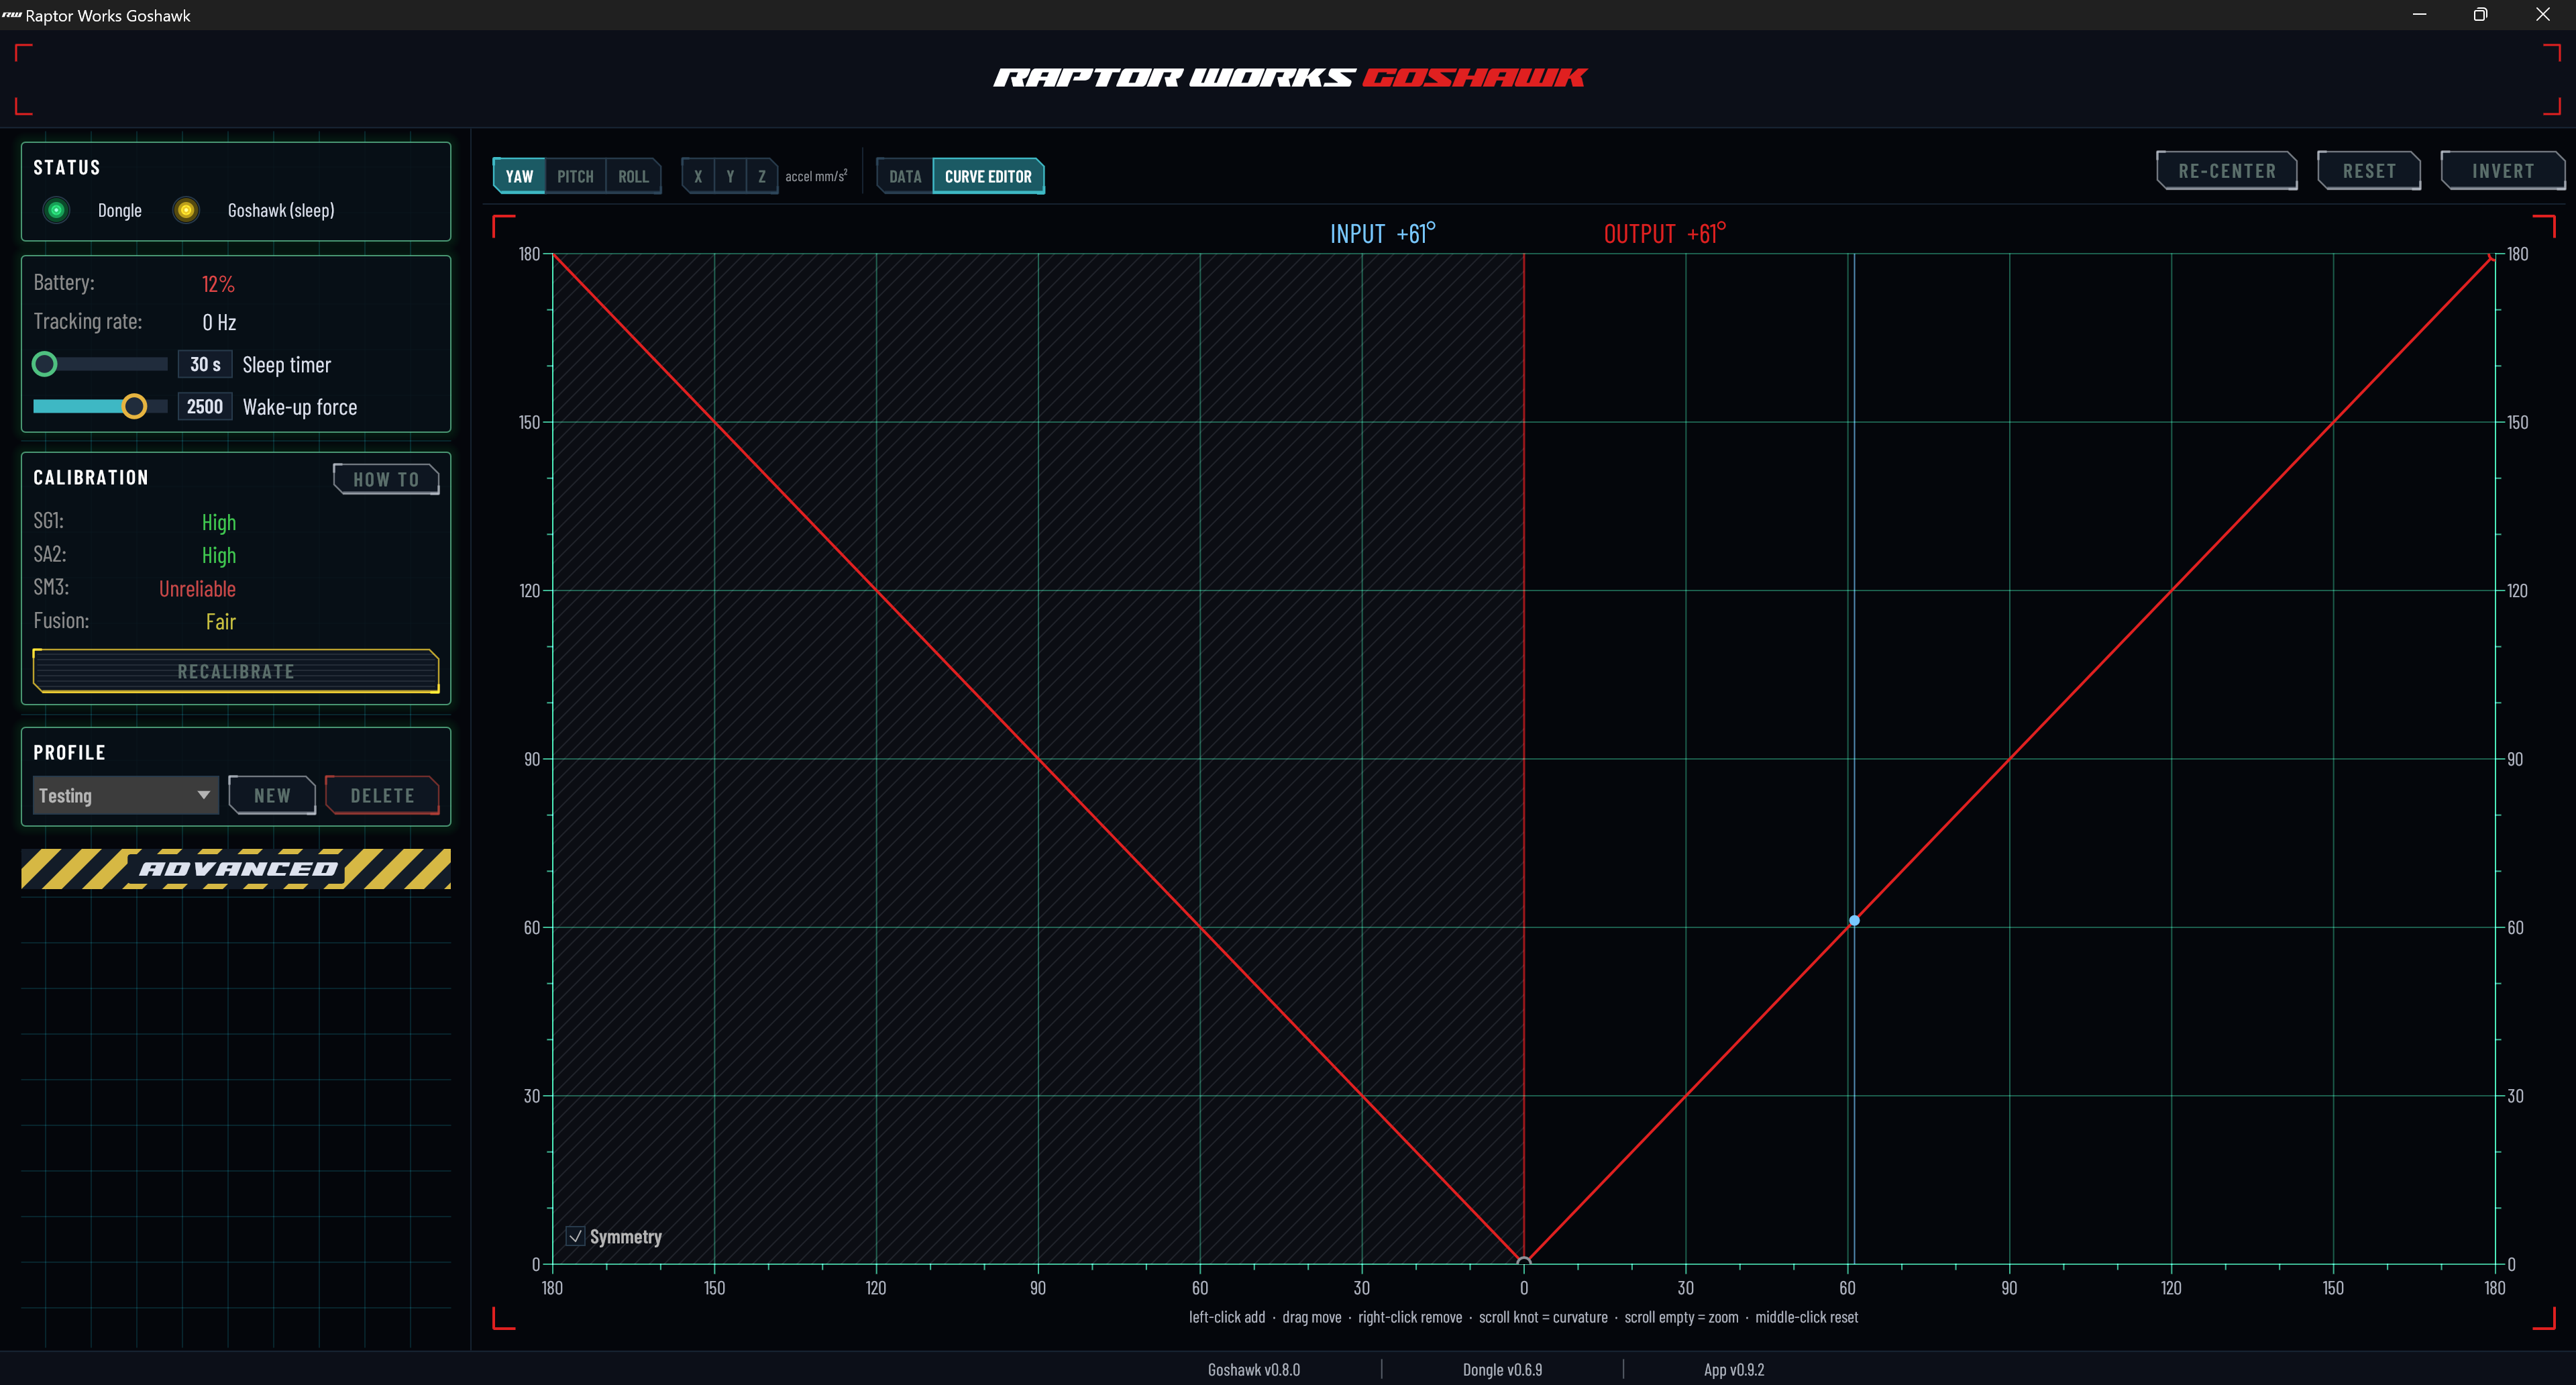Click the RESET button
This screenshot has width=2576, height=1385.
point(2369,171)
